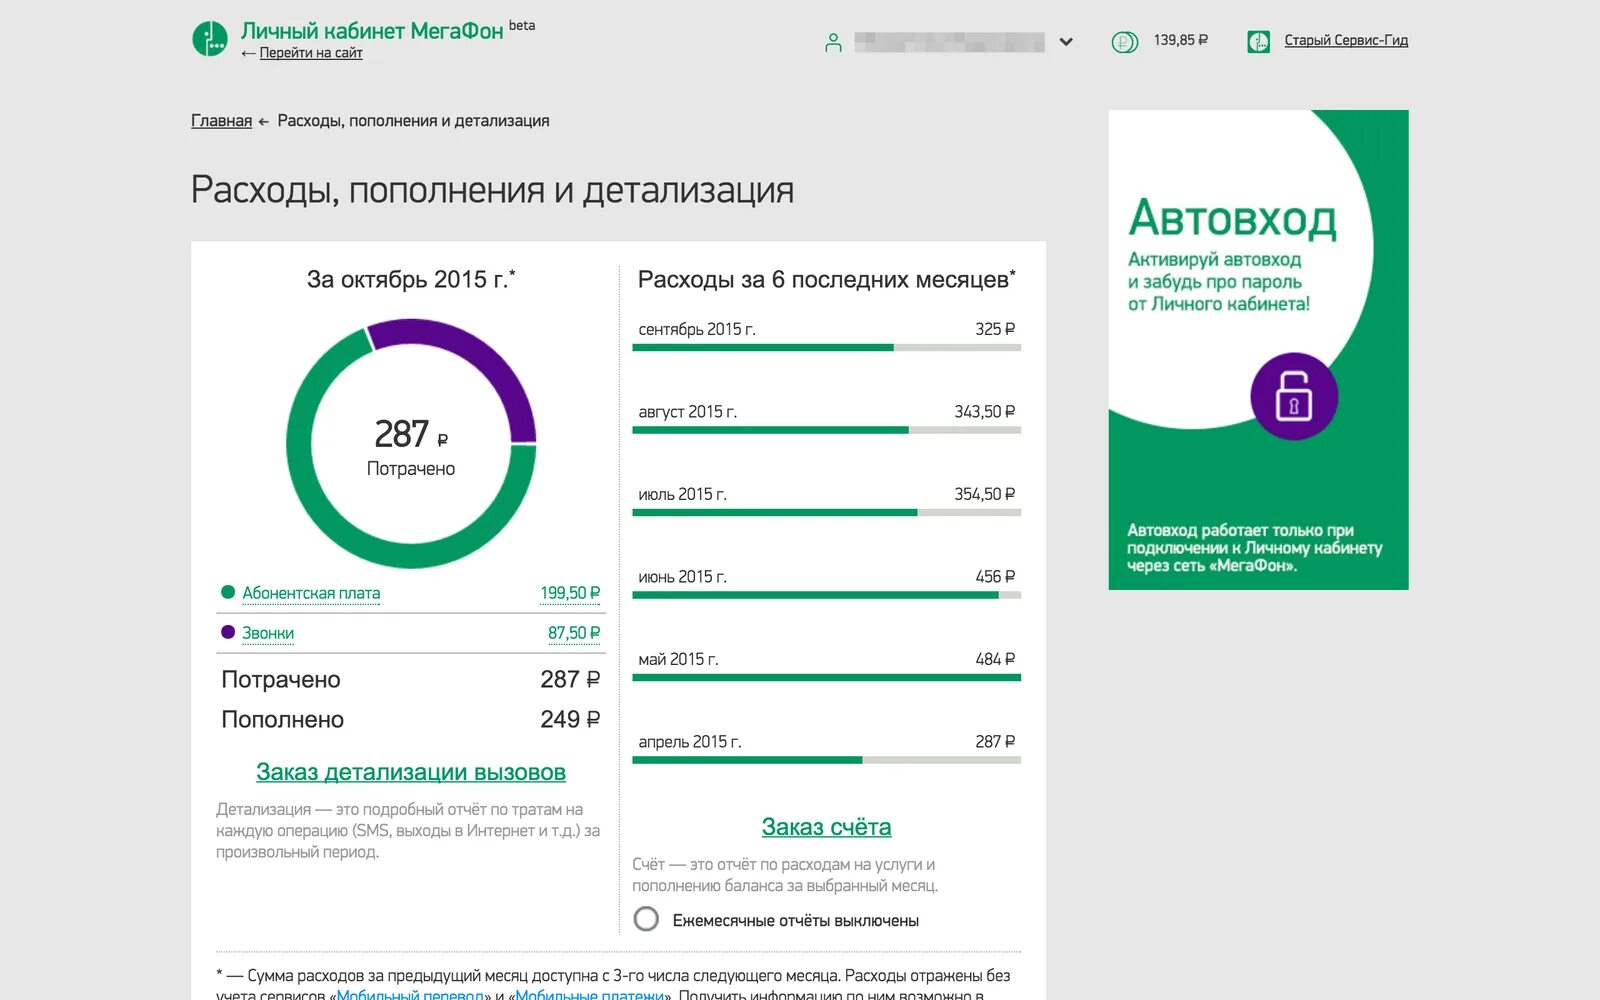
Task: Click the blurred account number field
Action: pos(949,42)
